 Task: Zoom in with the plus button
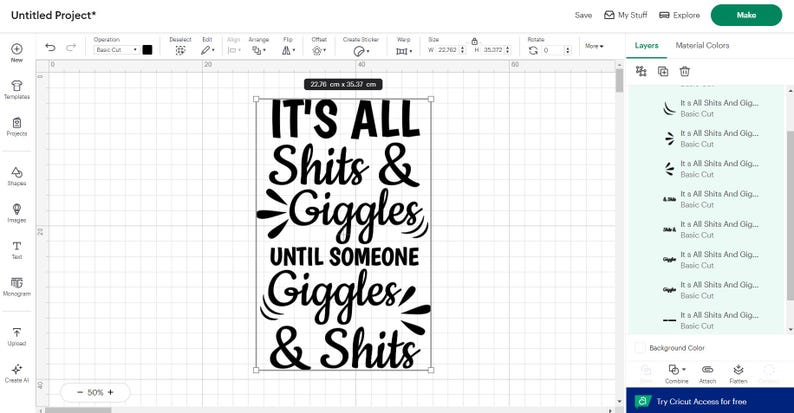click(x=110, y=392)
